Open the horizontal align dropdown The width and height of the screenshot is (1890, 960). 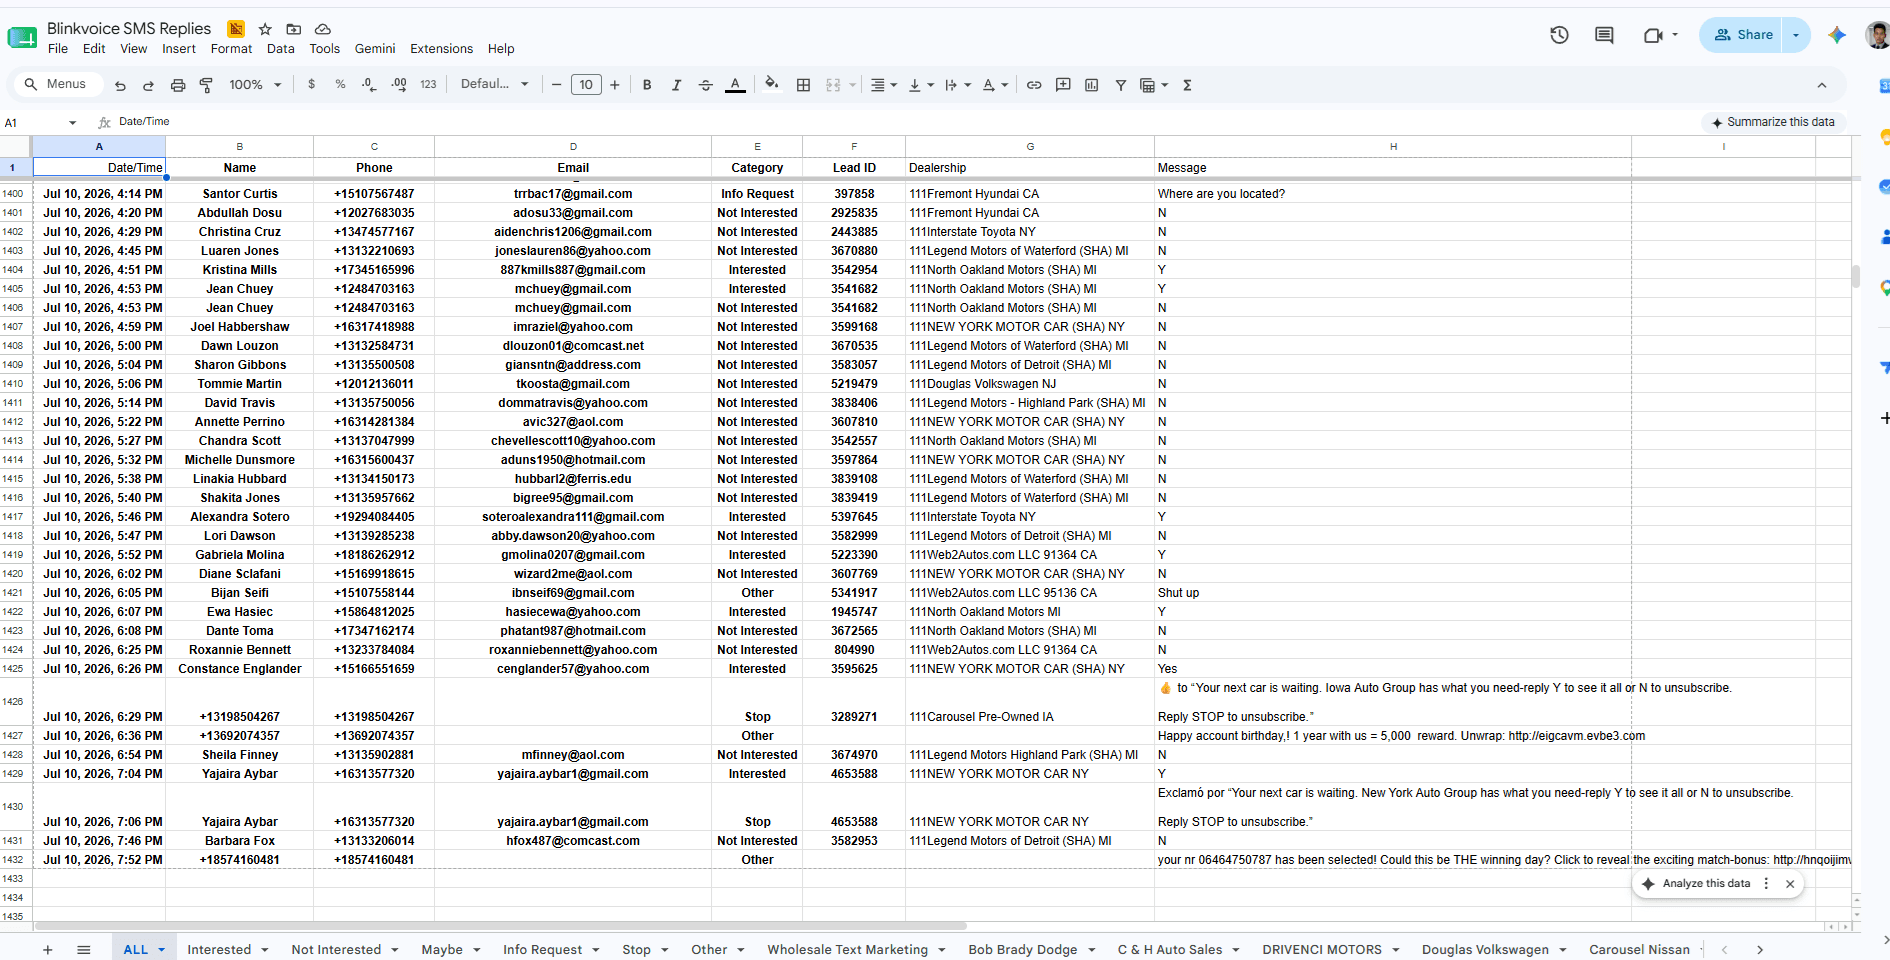tap(883, 85)
